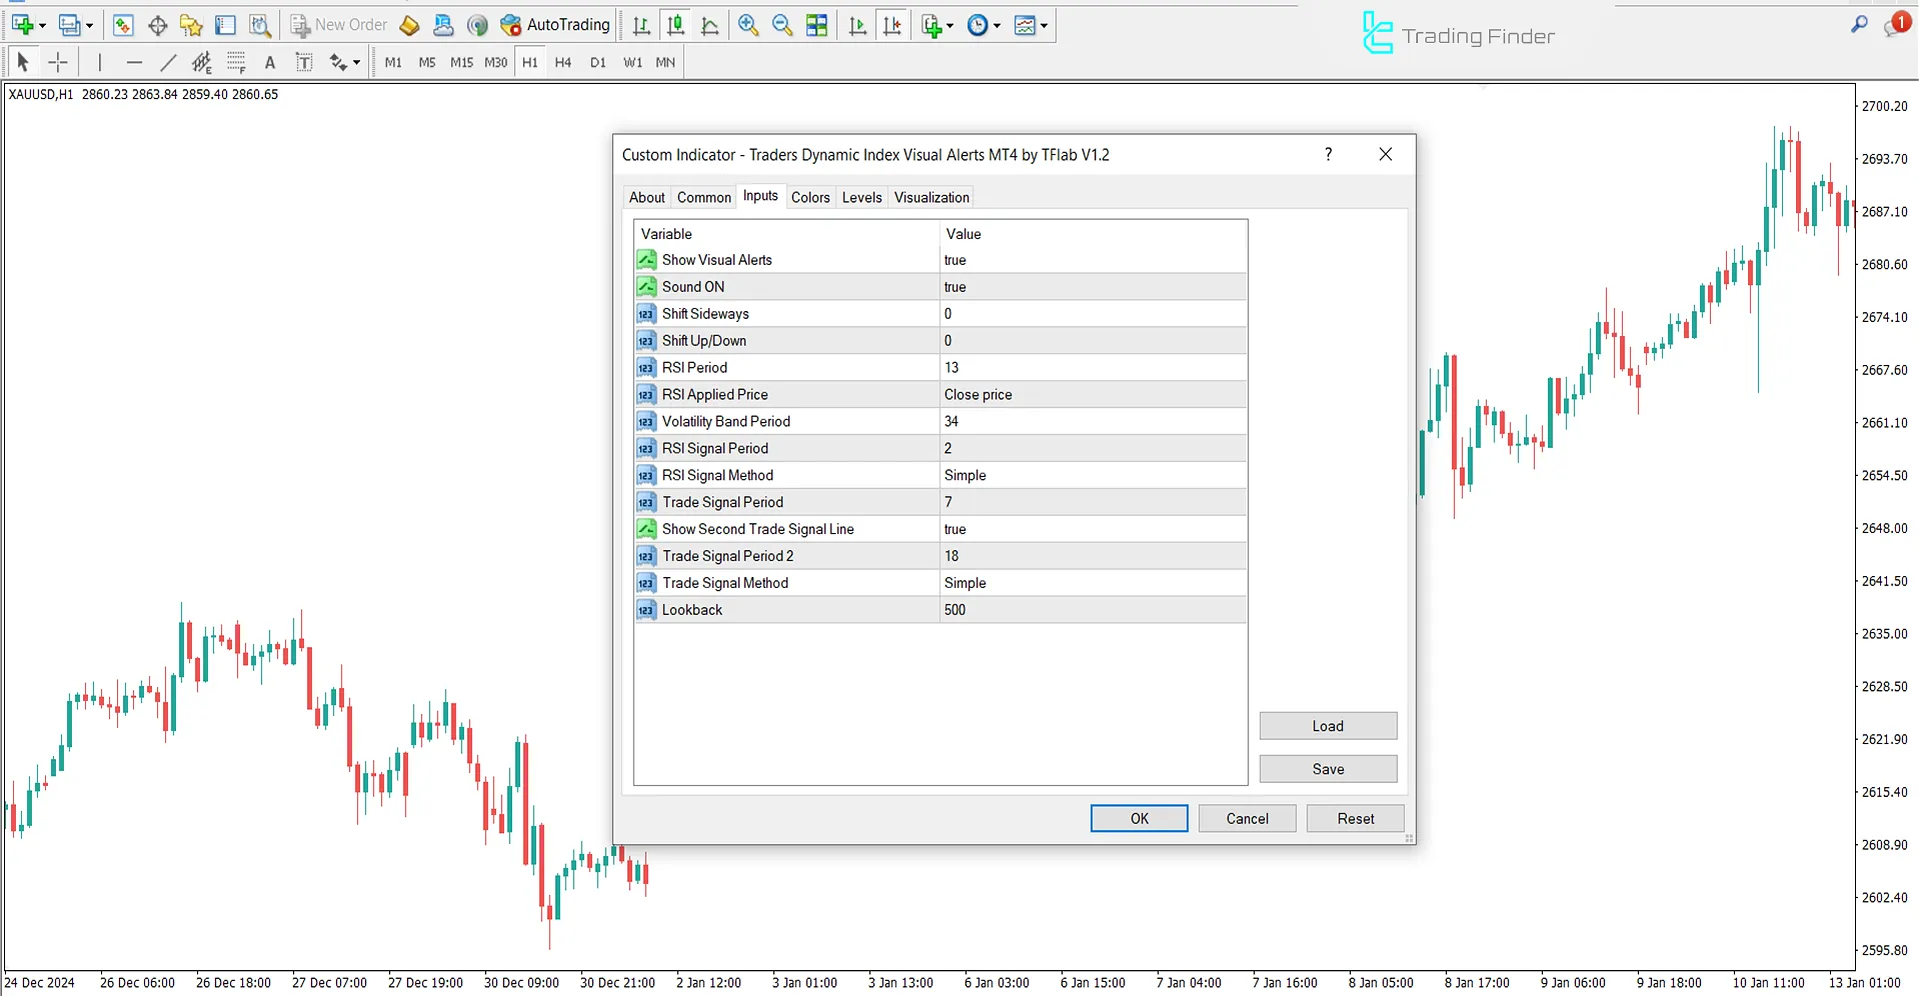Expand the arrows tool dropdown
The height and width of the screenshot is (996, 1920).
[355, 62]
